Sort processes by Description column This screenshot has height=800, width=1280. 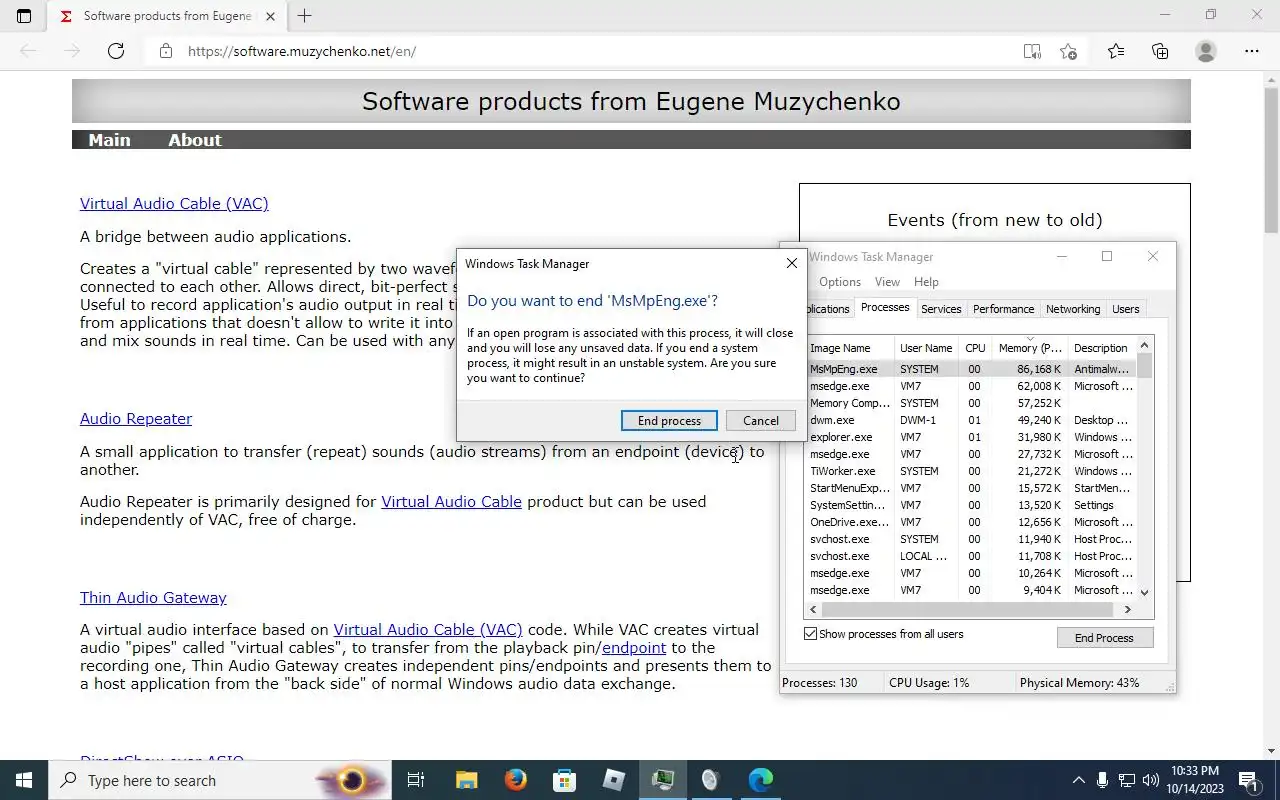(x=1101, y=348)
